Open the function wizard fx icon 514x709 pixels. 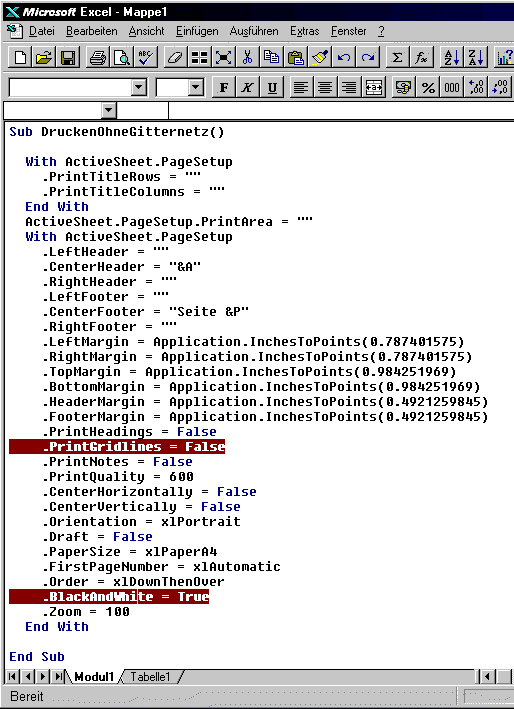421,58
